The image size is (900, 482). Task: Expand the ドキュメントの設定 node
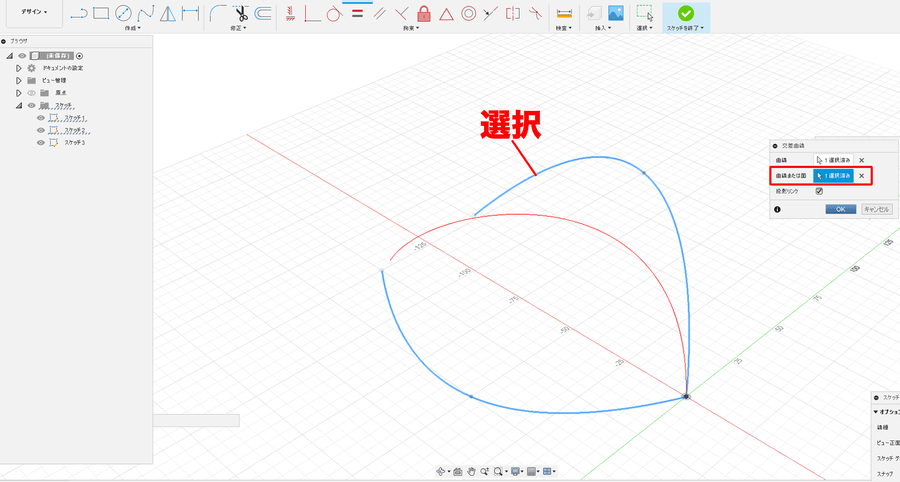18,68
